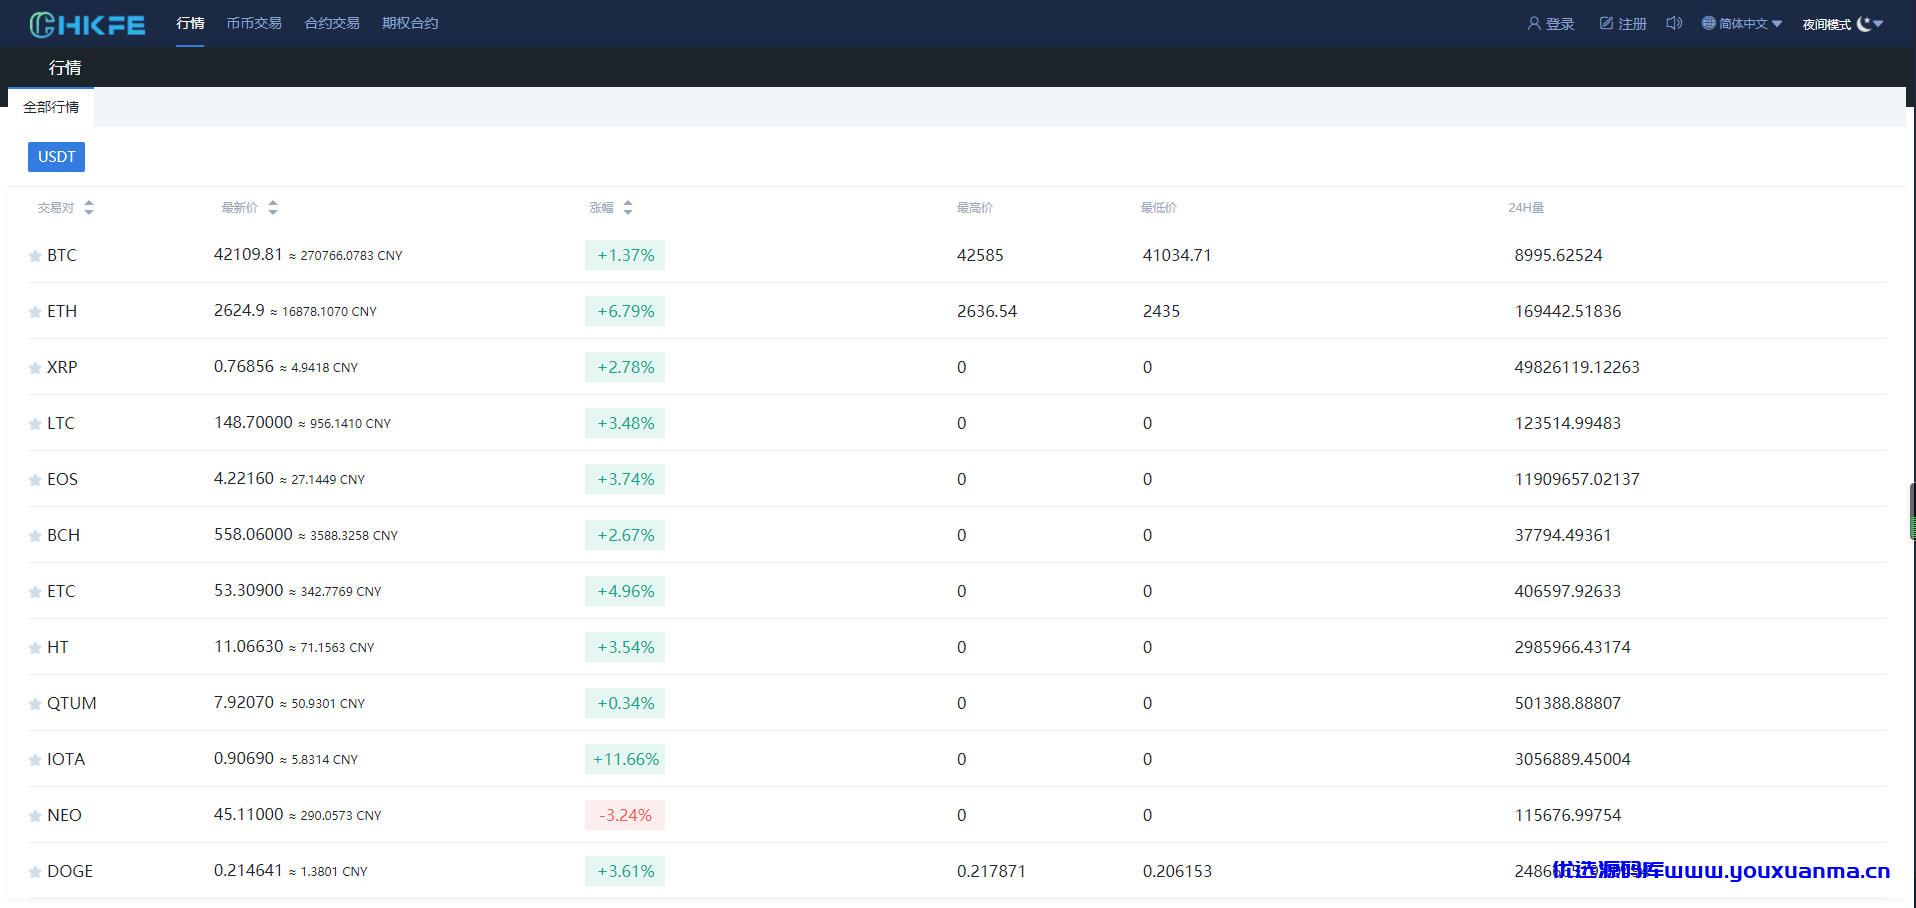This screenshot has width=1916, height=908.
Task: Toggle favorite star for QTUM
Action: (35, 704)
